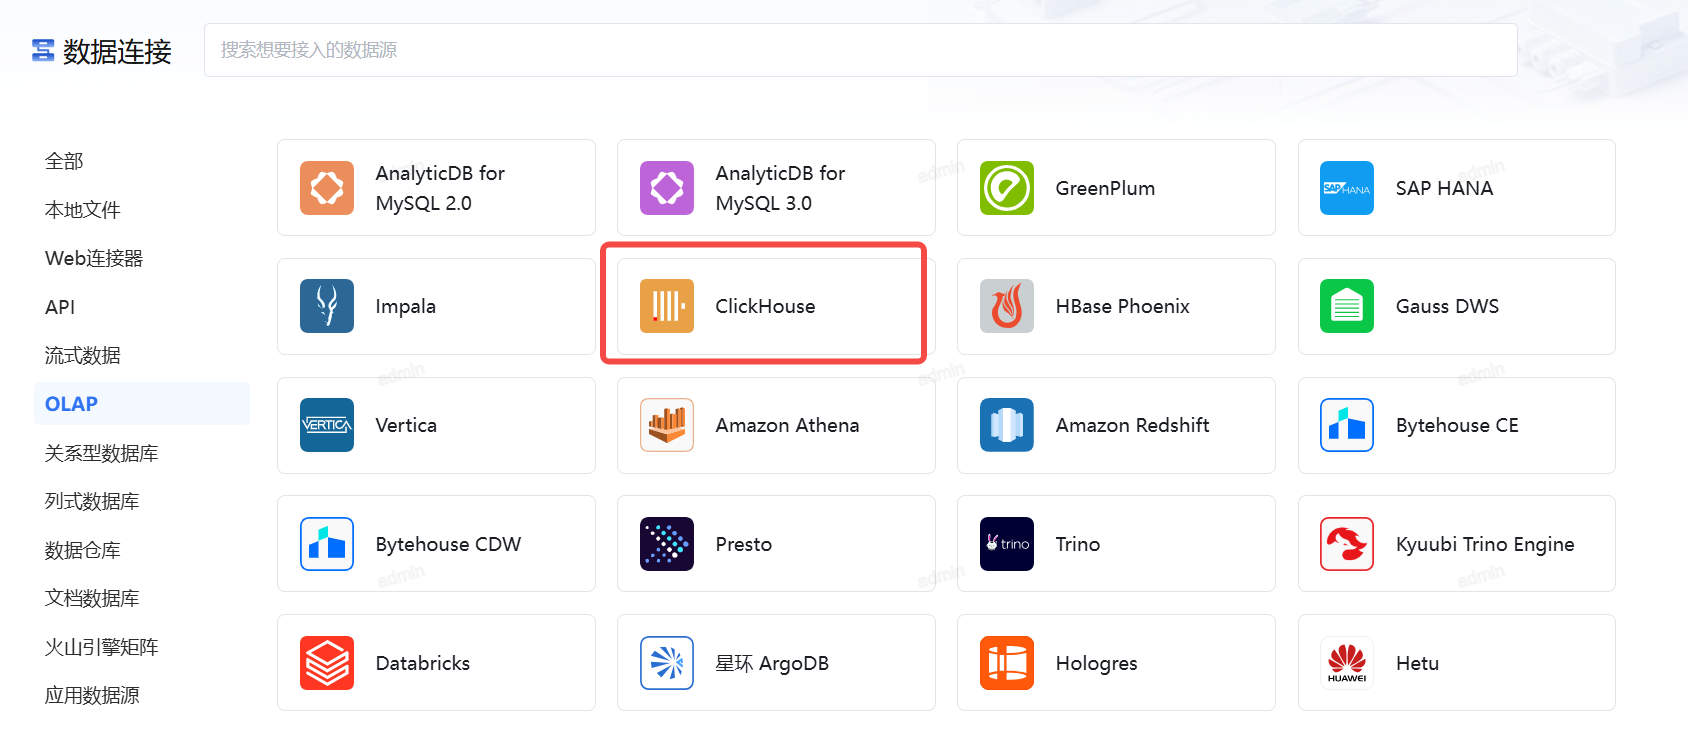Click the Trino logo icon
Screen dimensions: 1688x746
pyautogui.click(x=1006, y=544)
